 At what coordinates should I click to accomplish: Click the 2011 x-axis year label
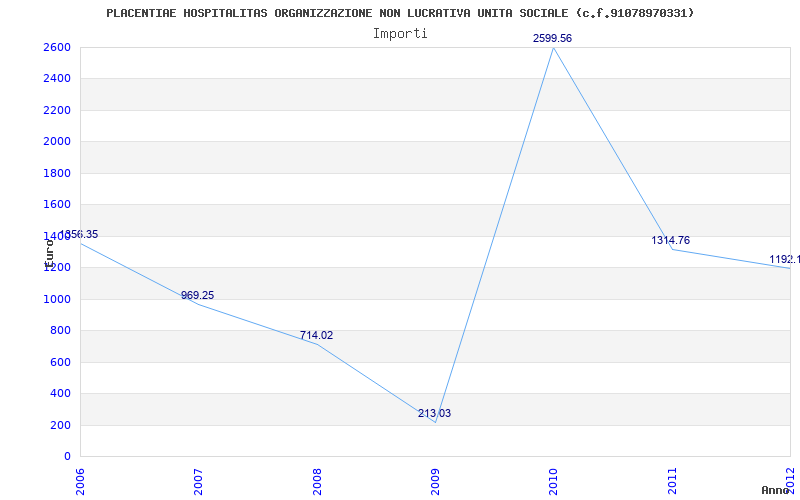[672, 481]
